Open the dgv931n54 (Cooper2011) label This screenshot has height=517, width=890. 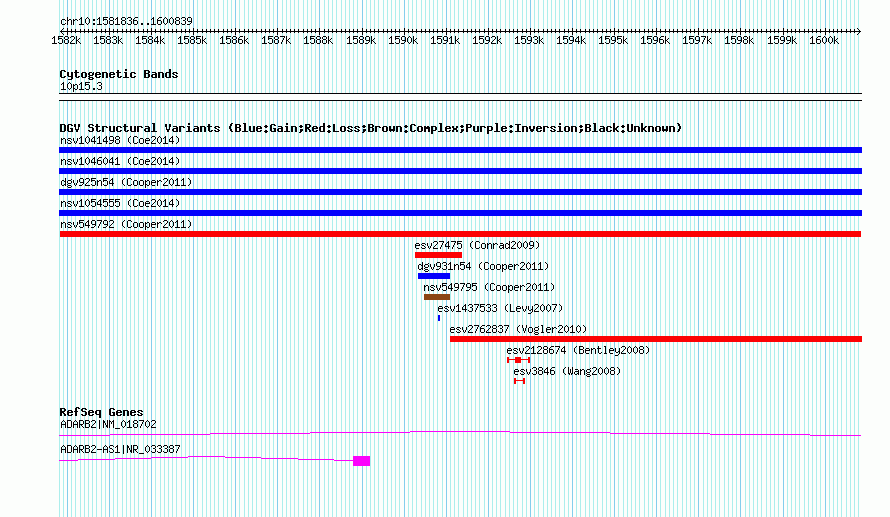[x=483, y=266]
